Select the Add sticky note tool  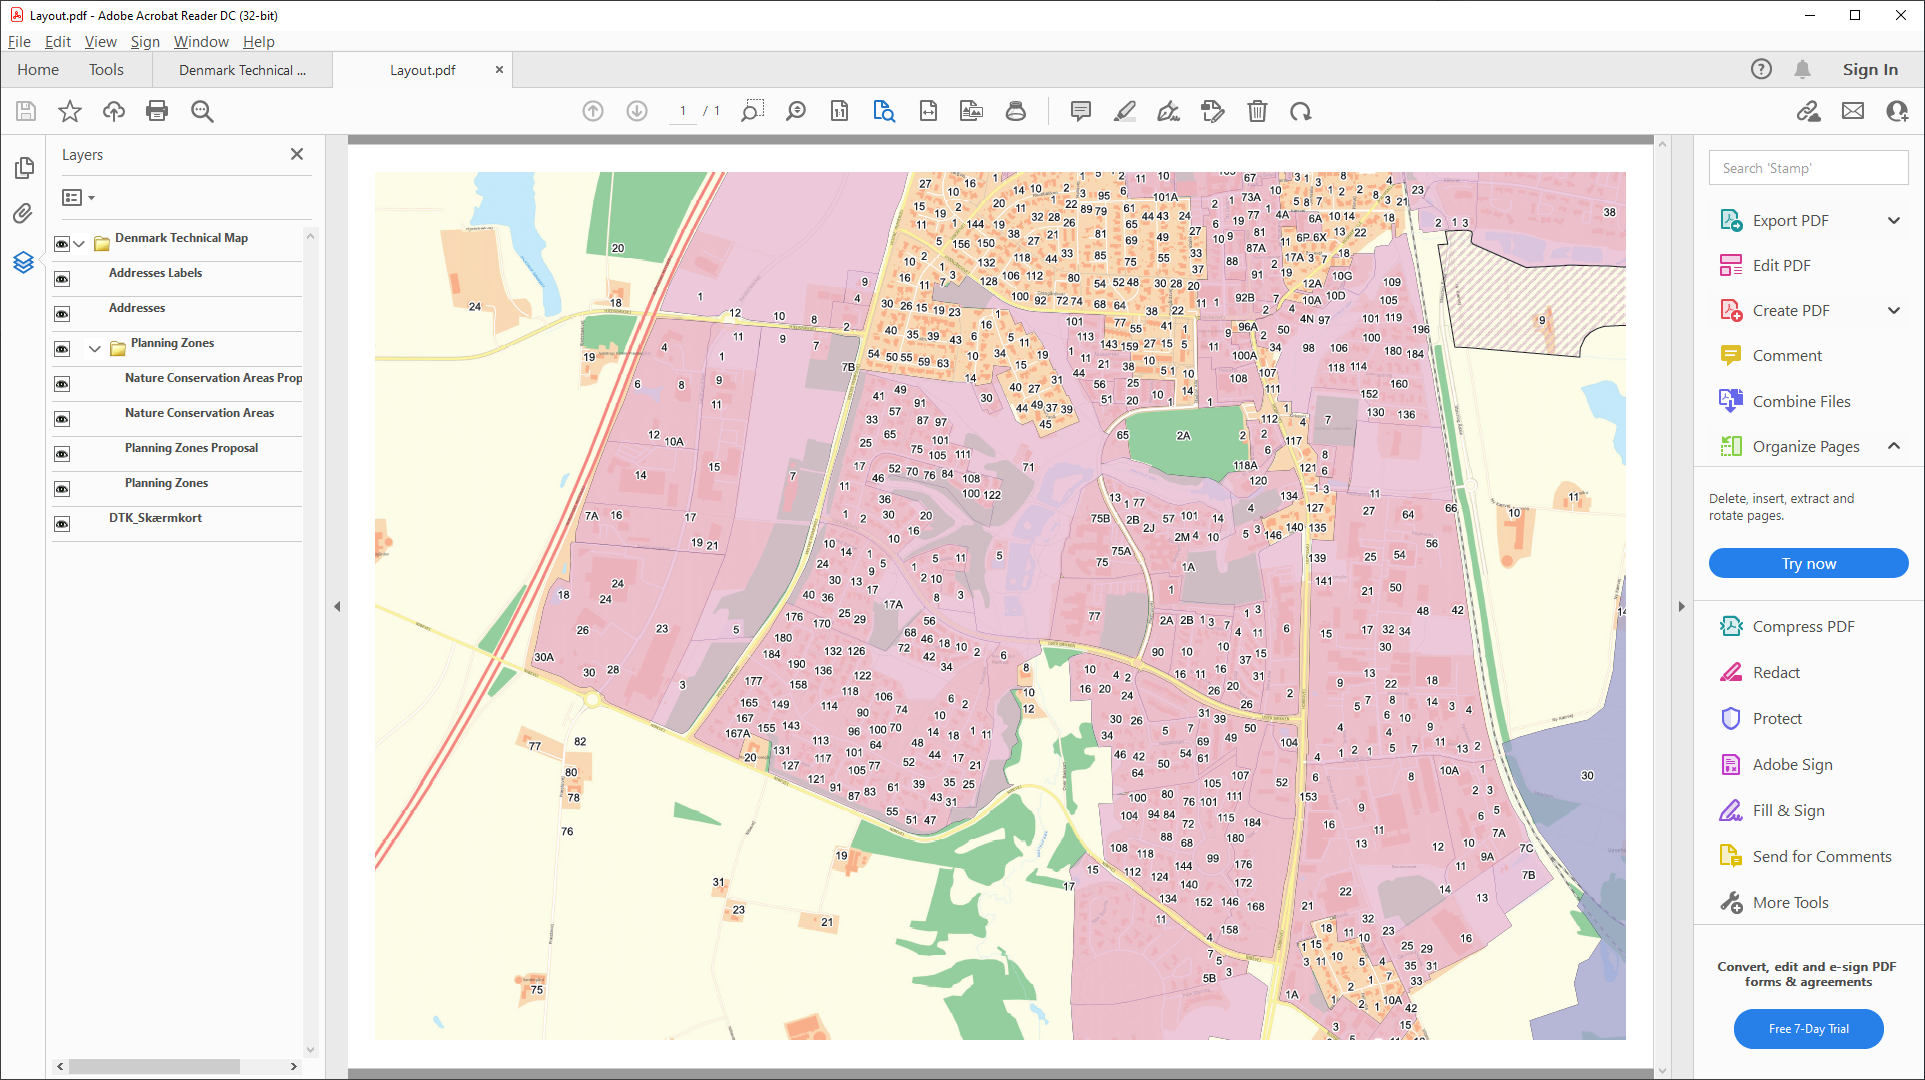click(1081, 111)
